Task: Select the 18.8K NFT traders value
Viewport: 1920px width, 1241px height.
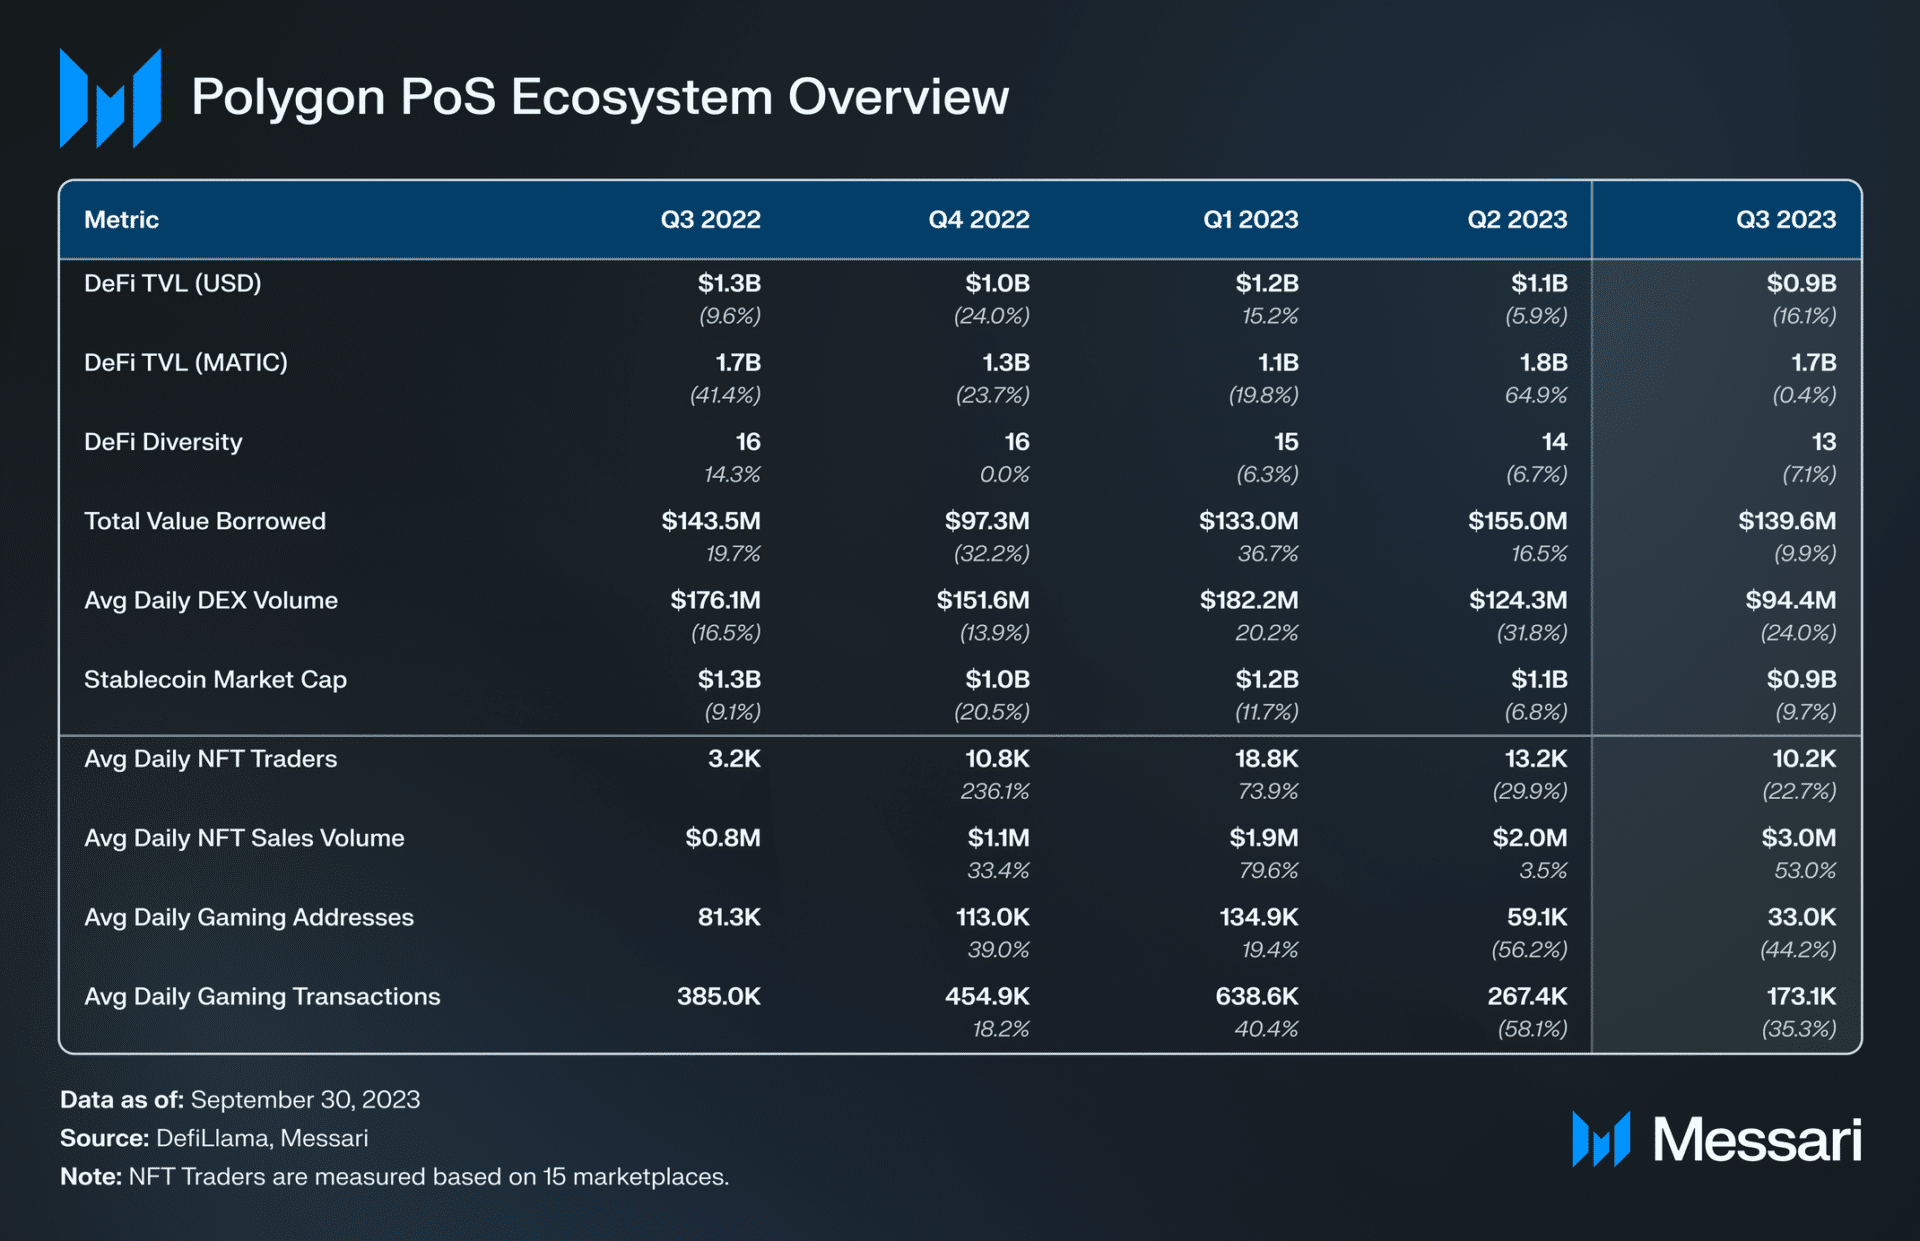Action: point(1266,759)
